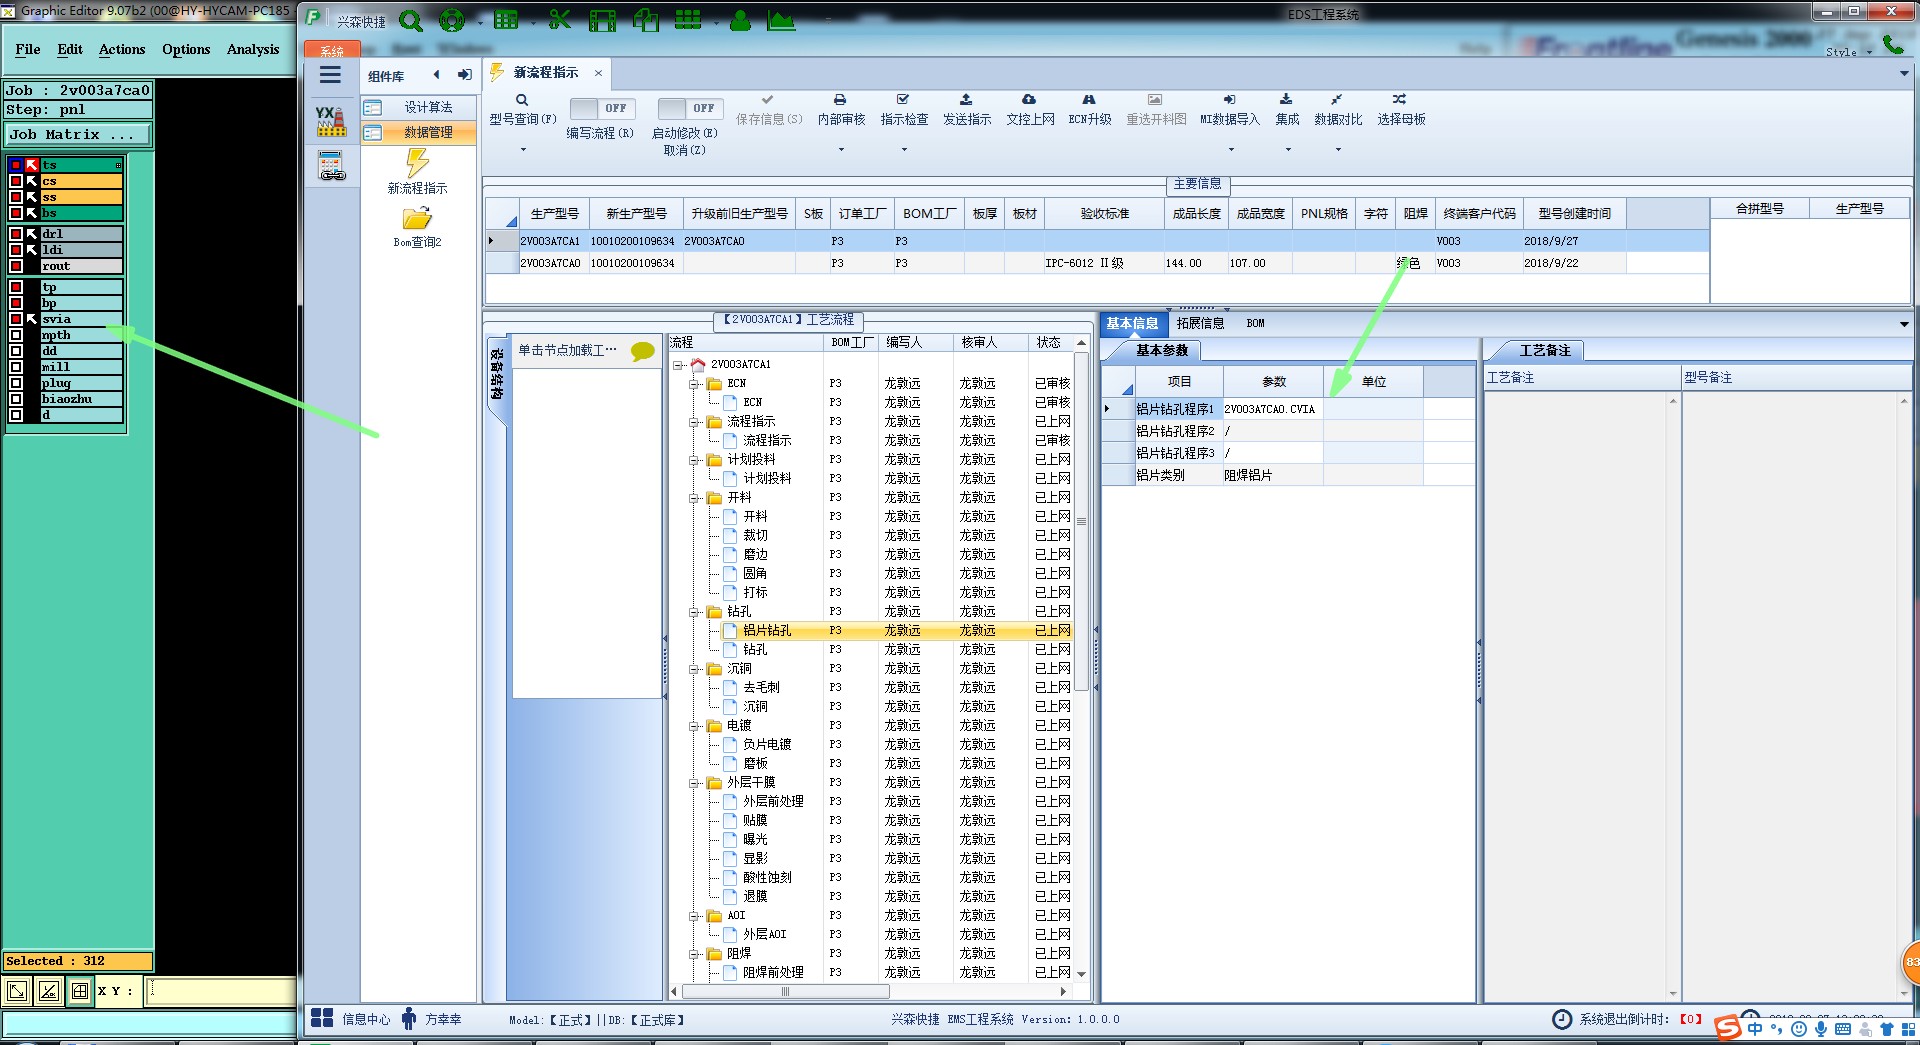This screenshot has height=1045, width=1920.
Task: Click the green lifebuoy icon
Action: (452, 20)
